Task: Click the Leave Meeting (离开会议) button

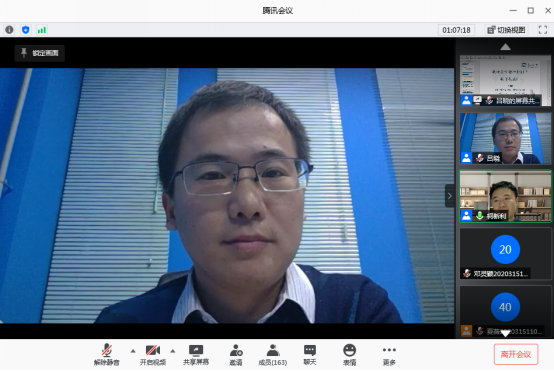Action: click(516, 354)
